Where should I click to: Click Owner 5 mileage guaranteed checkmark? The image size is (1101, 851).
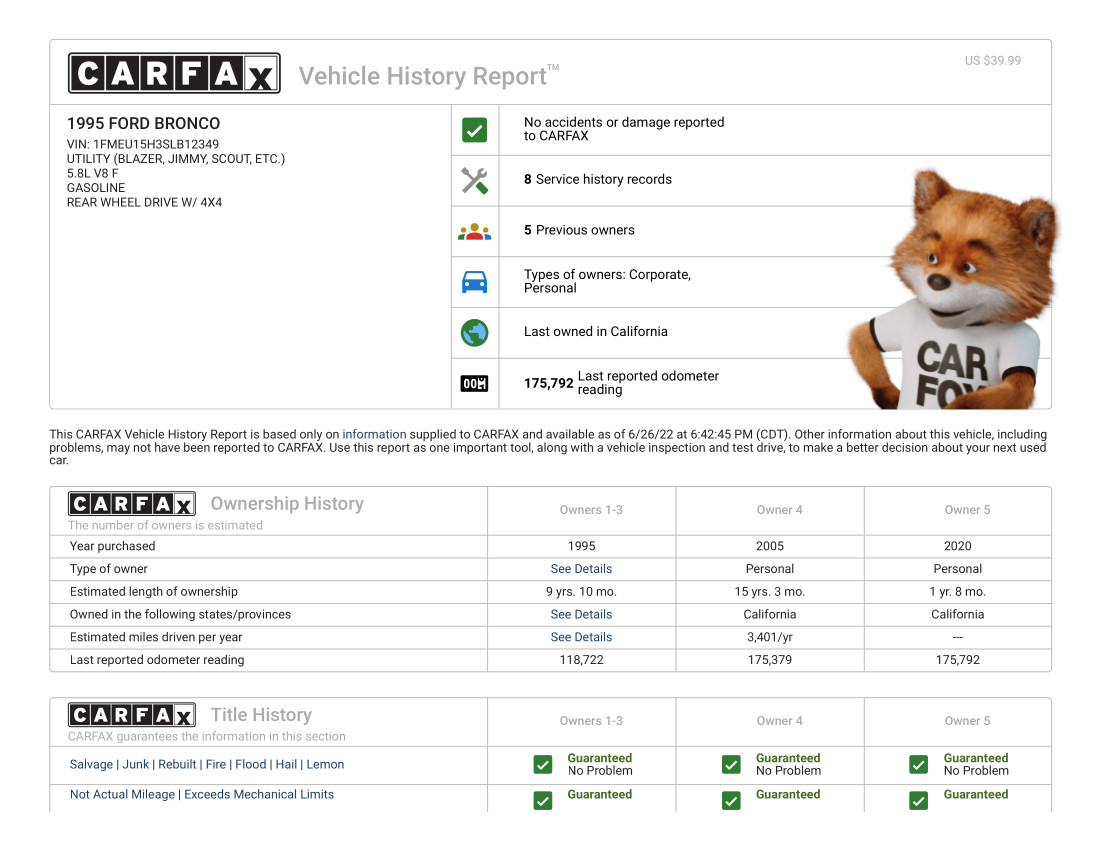918,800
